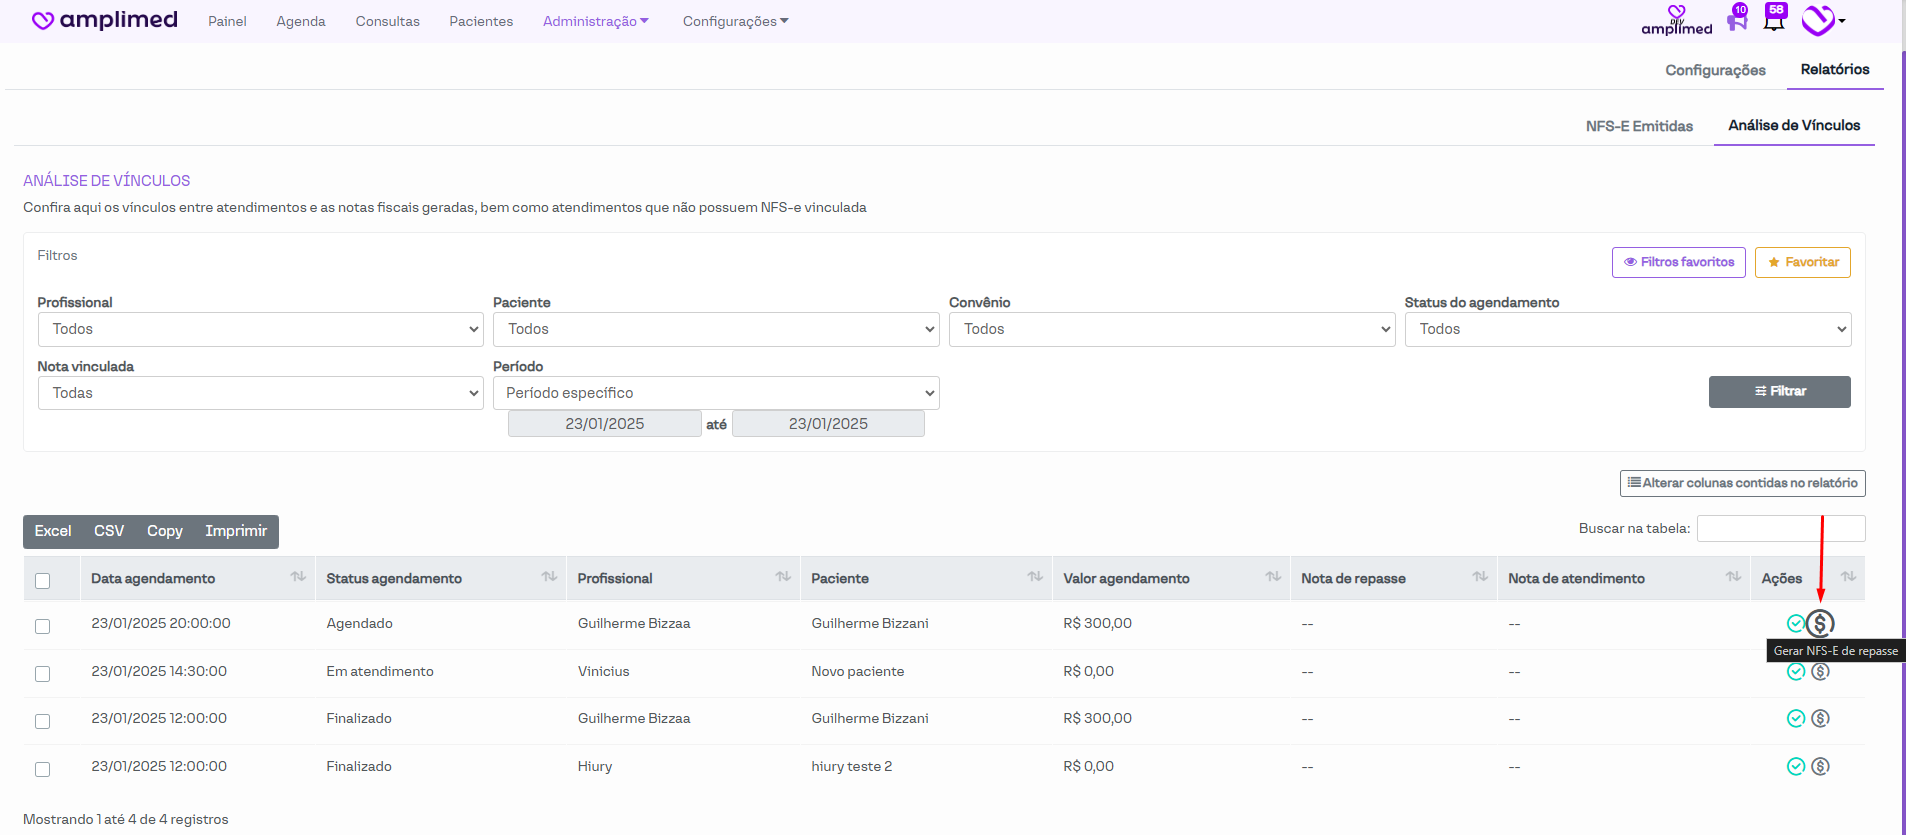The height and width of the screenshot is (835, 1906).
Task: Open the Período específico dropdown
Action: tap(716, 393)
